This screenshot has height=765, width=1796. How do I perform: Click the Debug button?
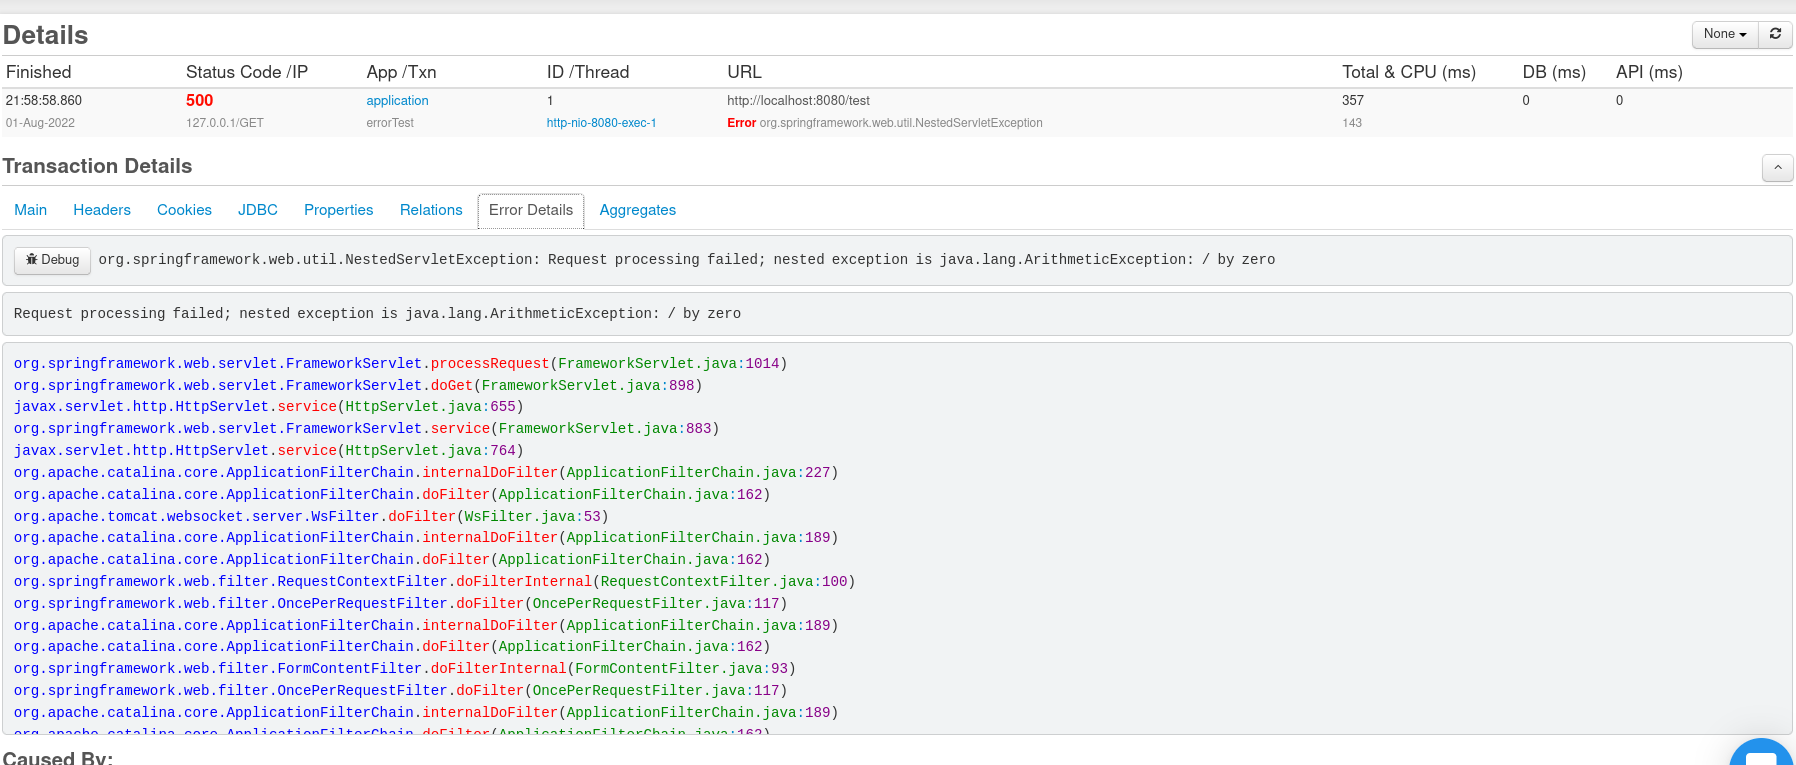tap(53, 260)
